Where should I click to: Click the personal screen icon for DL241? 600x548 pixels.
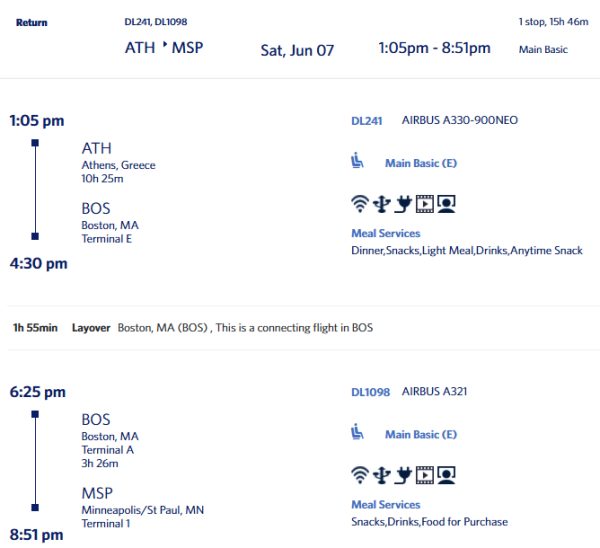[446, 204]
